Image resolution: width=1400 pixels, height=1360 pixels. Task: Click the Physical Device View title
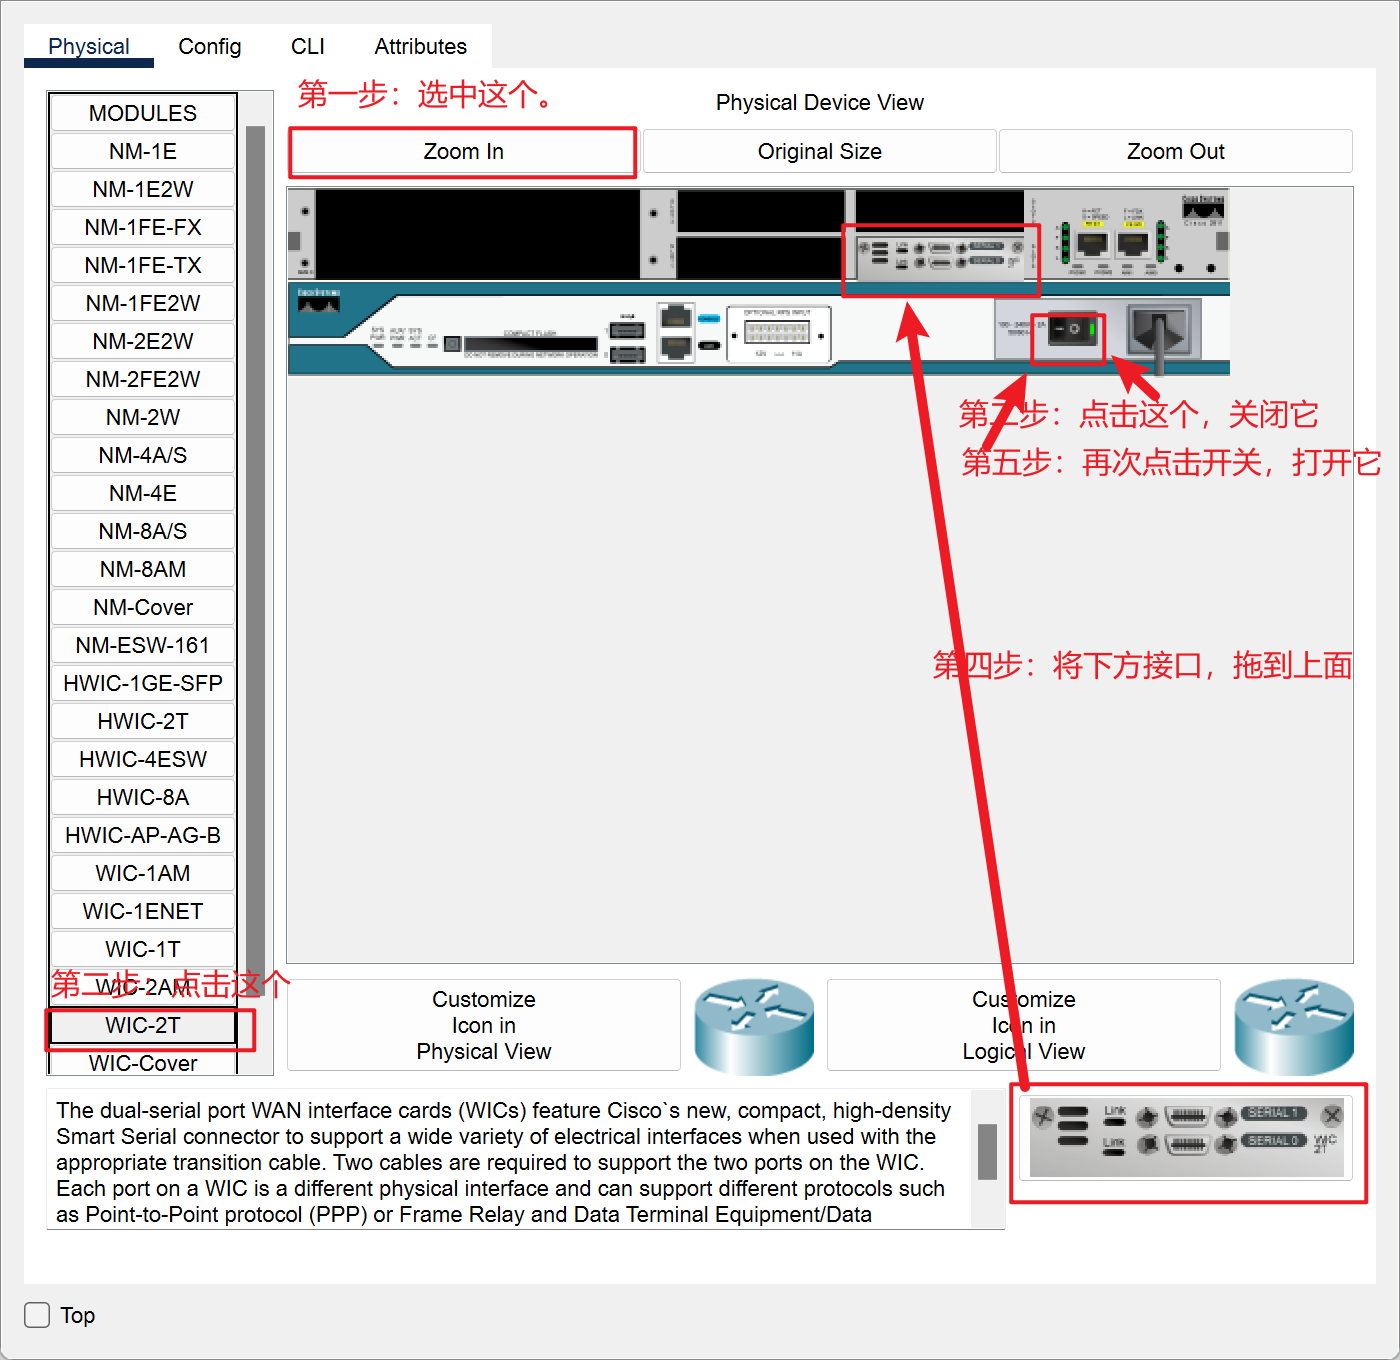[820, 102]
